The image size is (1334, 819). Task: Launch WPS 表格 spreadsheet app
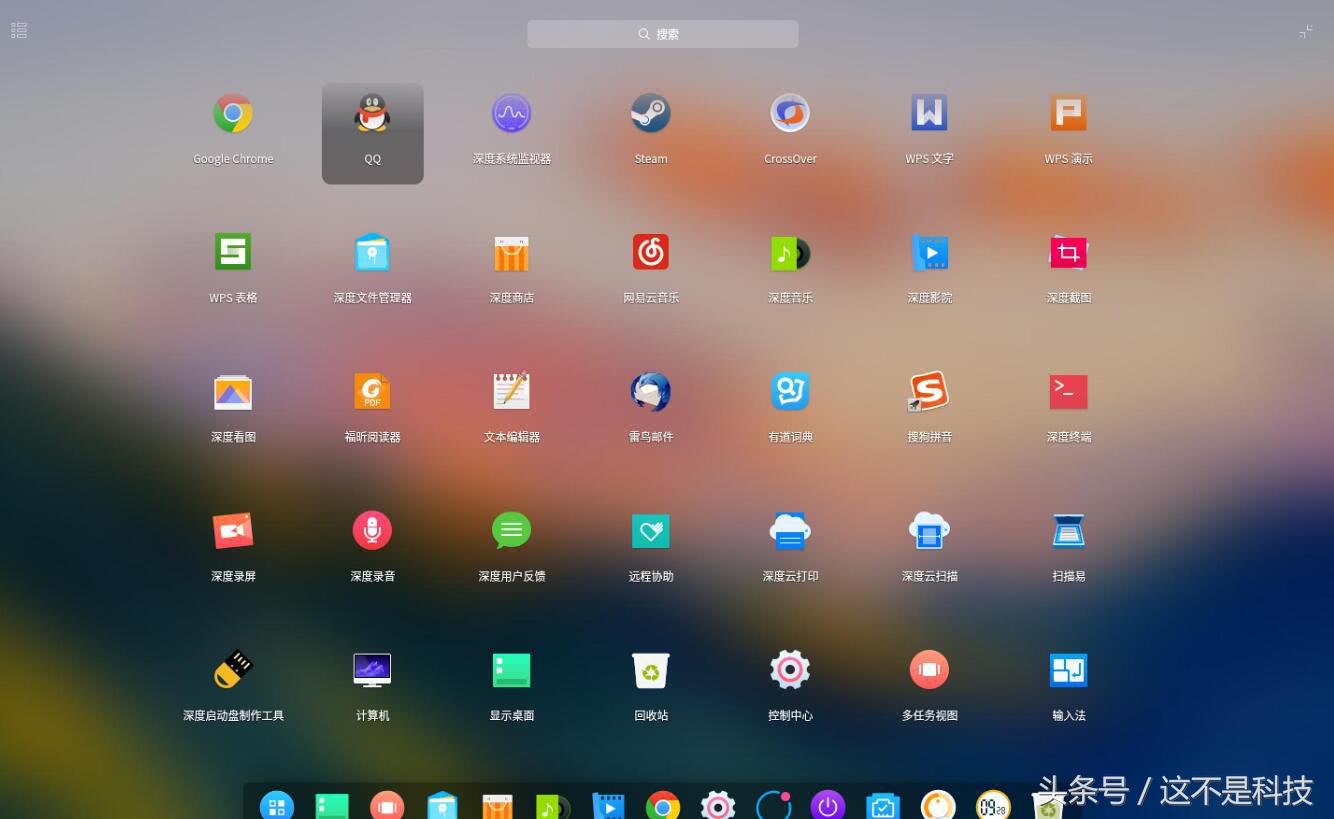point(233,253)
